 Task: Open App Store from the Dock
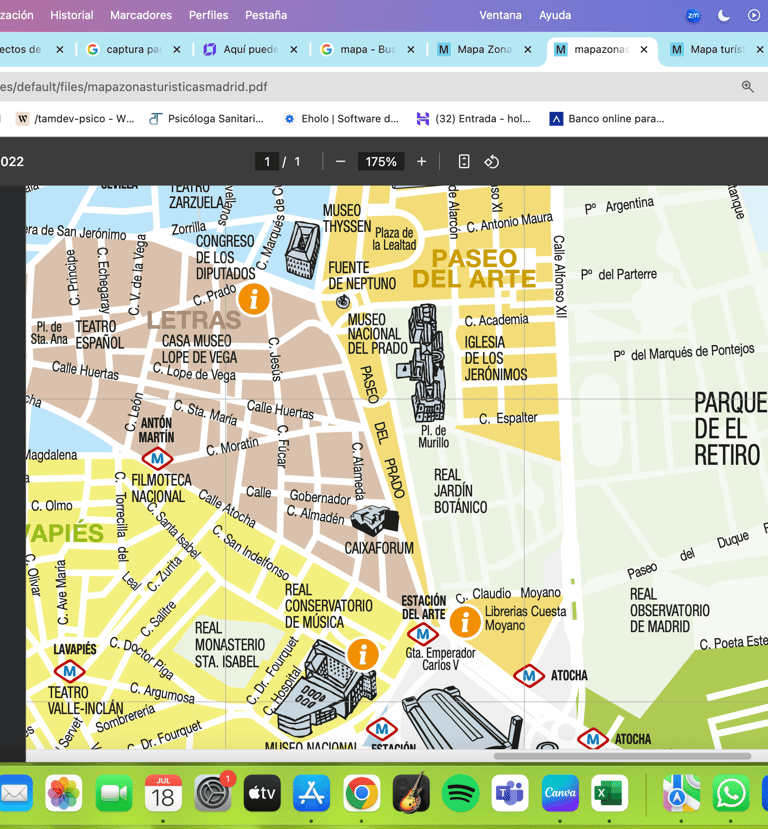[x=312, y=793]
